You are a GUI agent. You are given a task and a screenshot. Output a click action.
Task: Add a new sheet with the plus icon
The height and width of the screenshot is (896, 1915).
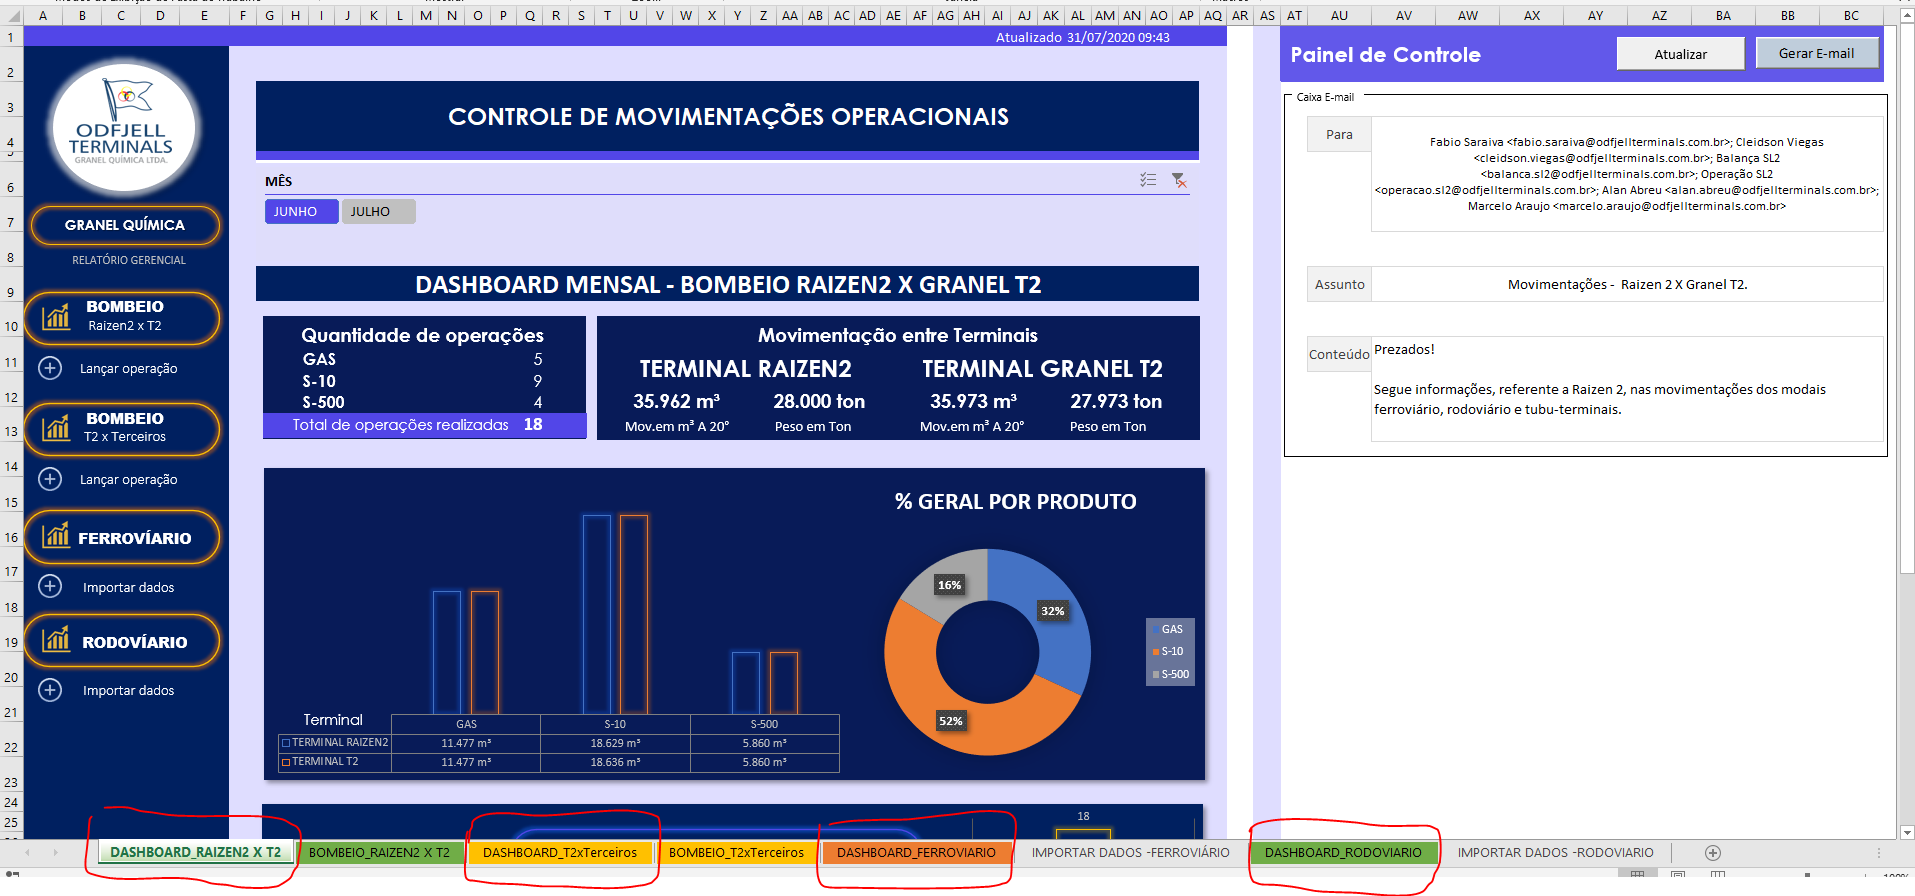[x=1713, y=853]
